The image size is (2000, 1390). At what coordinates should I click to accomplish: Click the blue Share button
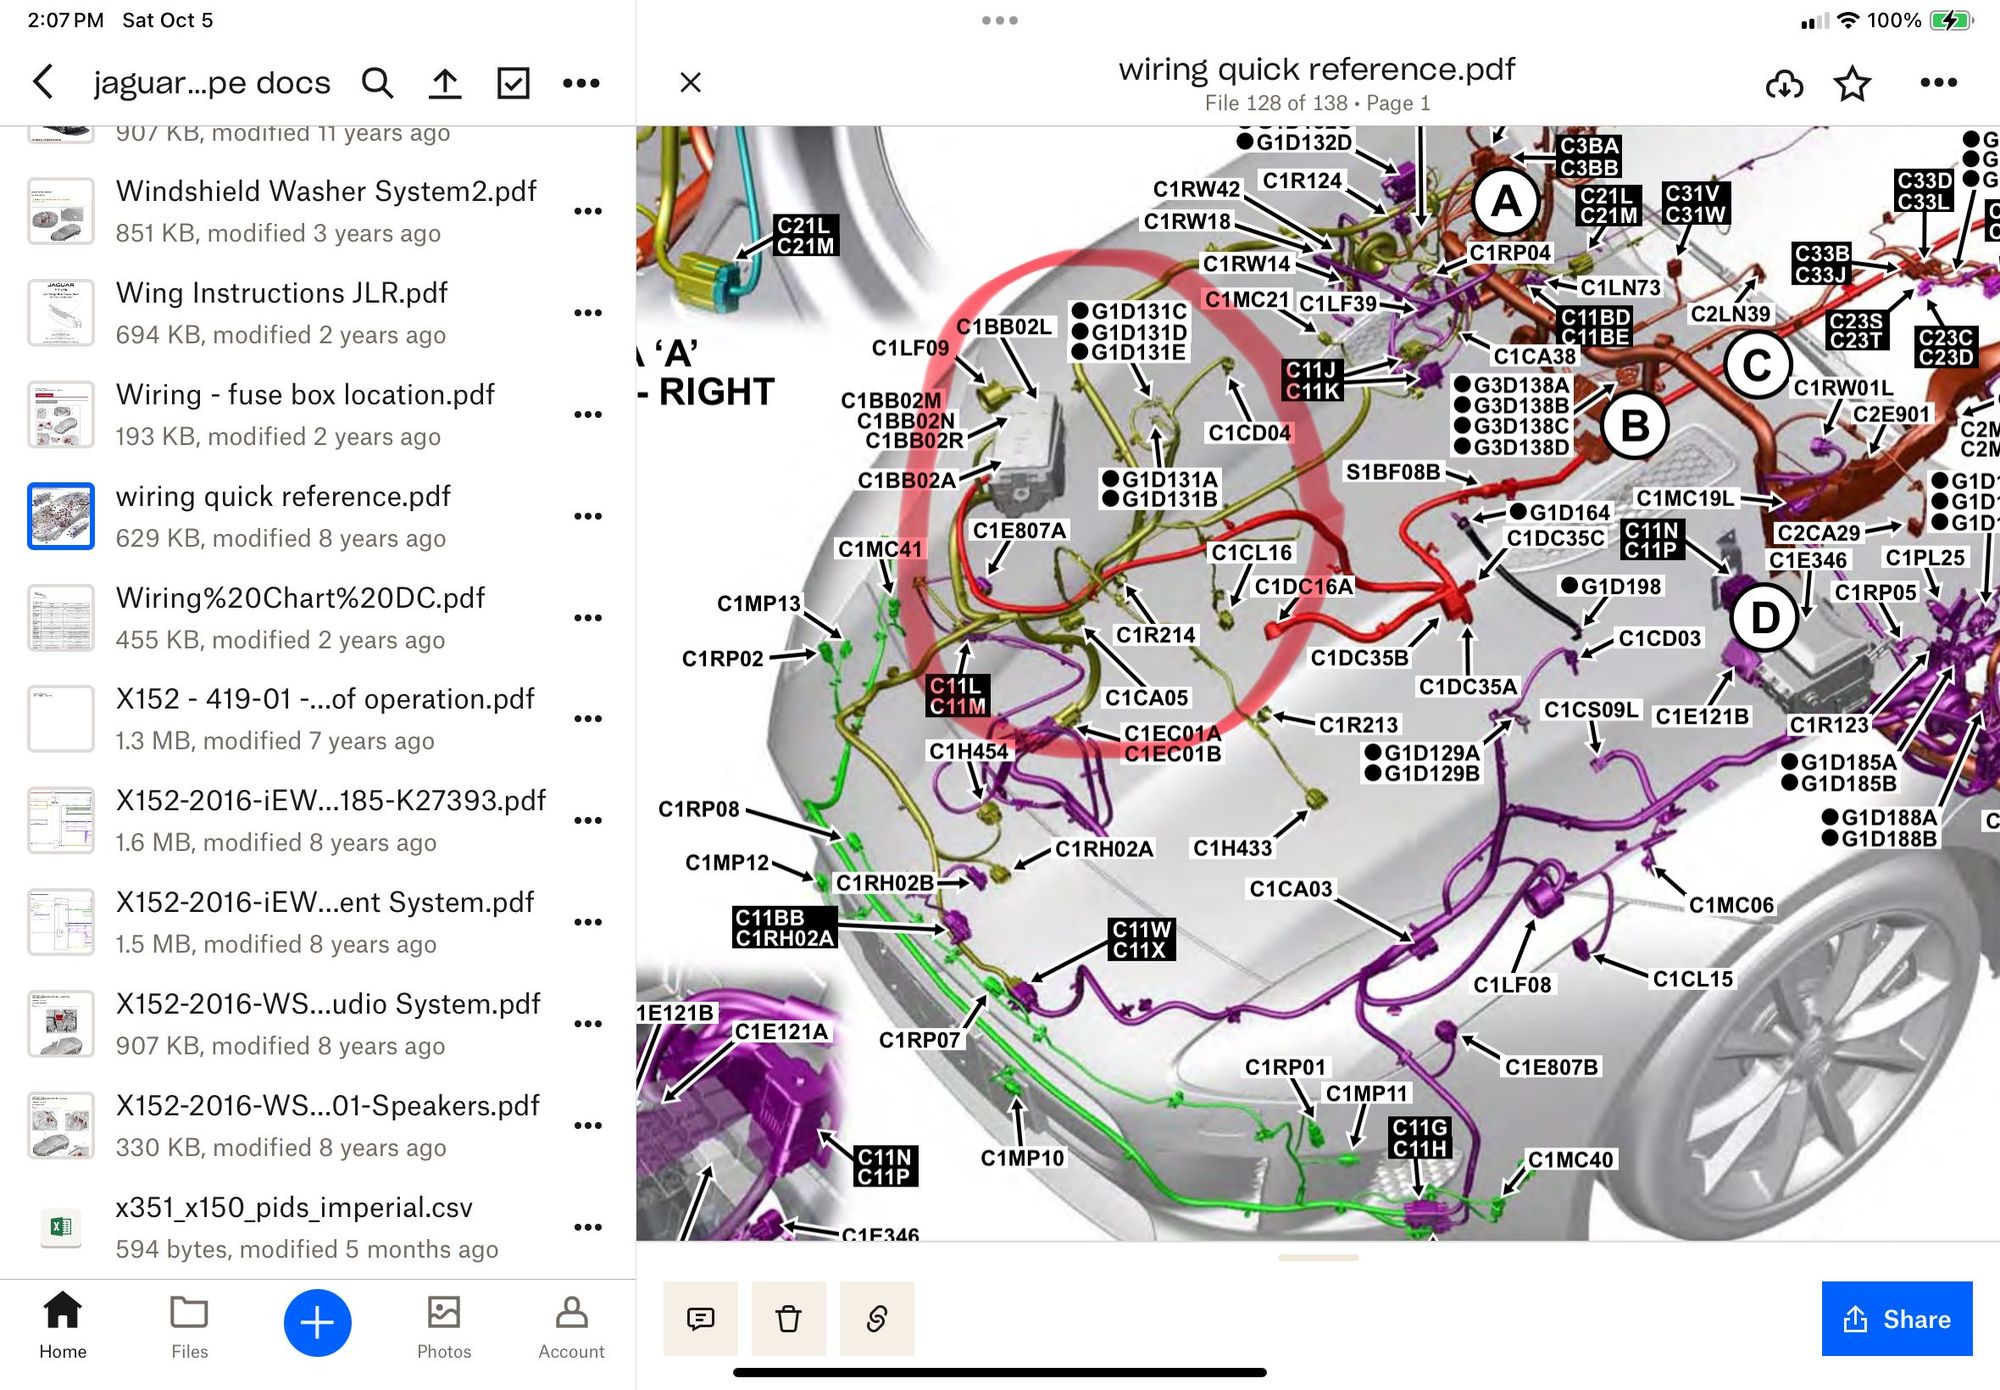[x=1896, y=1318]
